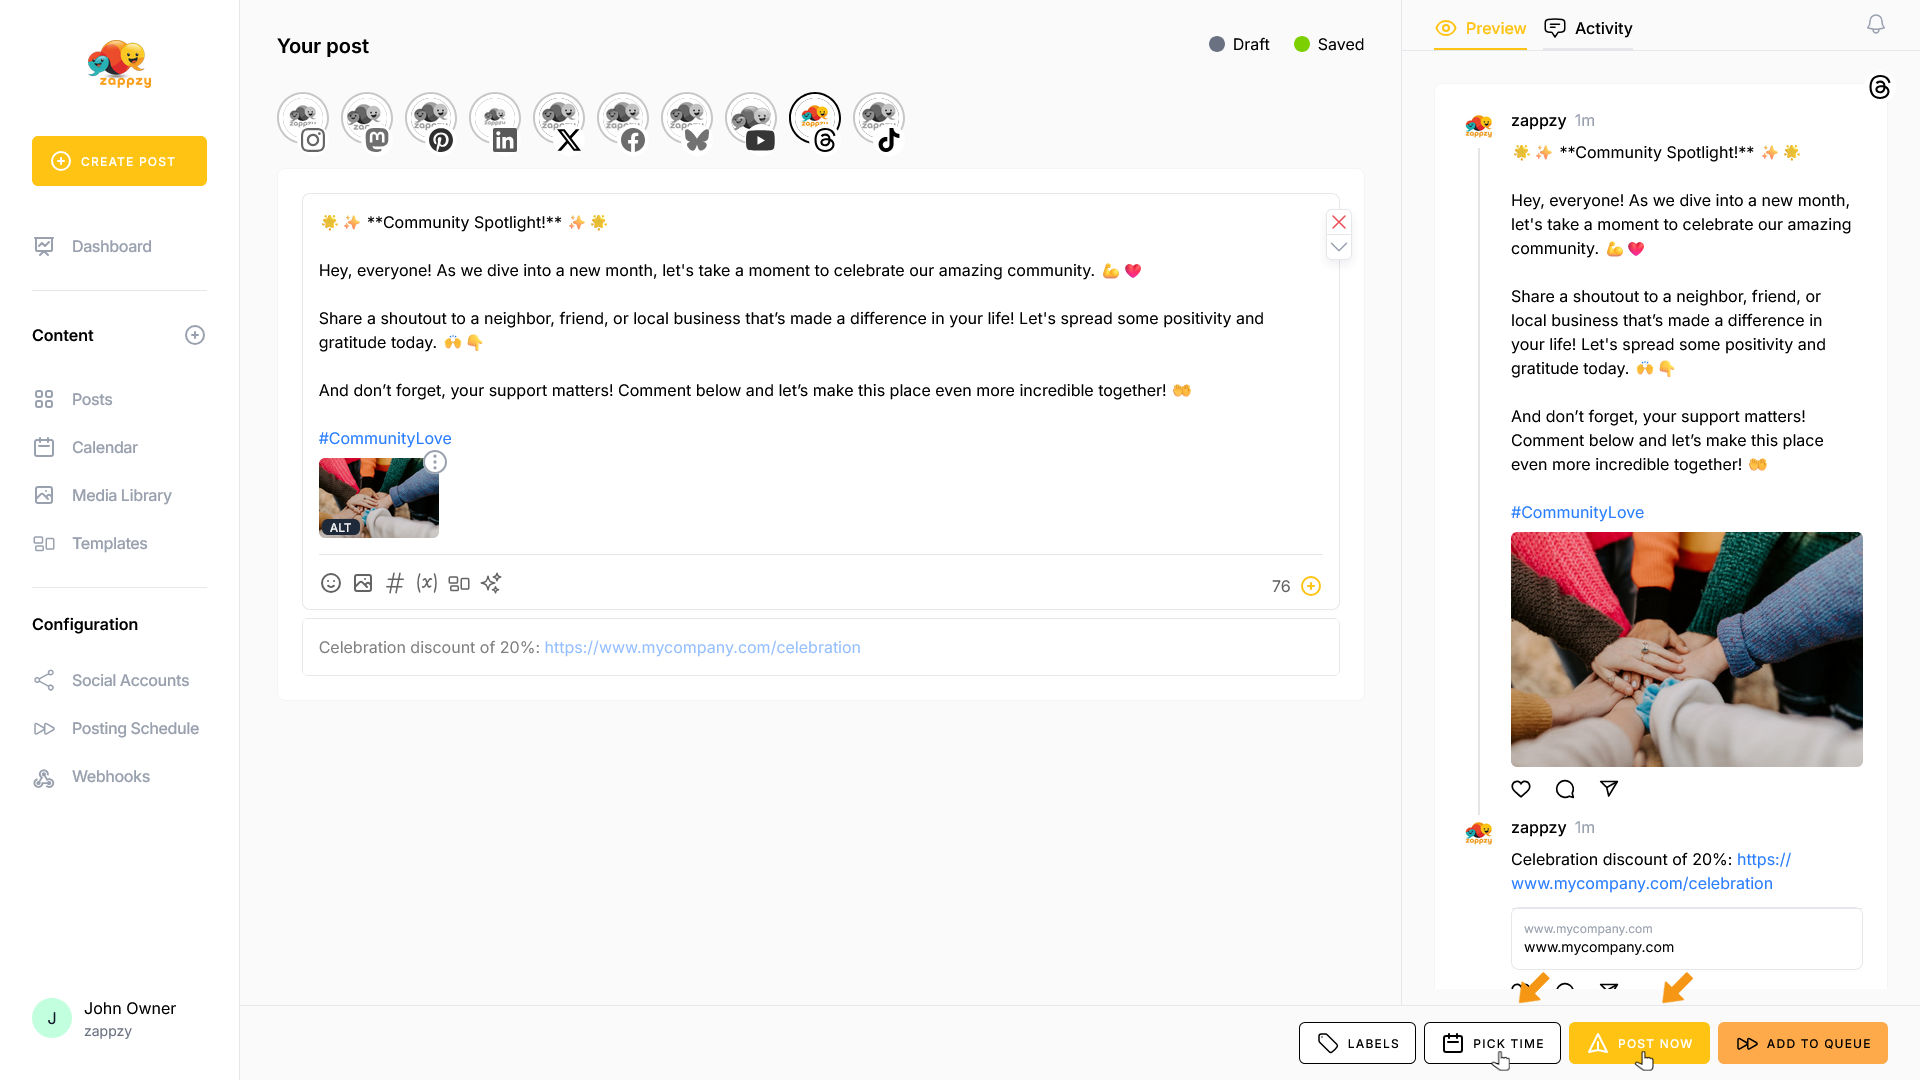Screen dimensions: 1920x1080
Task: Collapse the post editor with chevron arrow
Action: (1339, 247)
